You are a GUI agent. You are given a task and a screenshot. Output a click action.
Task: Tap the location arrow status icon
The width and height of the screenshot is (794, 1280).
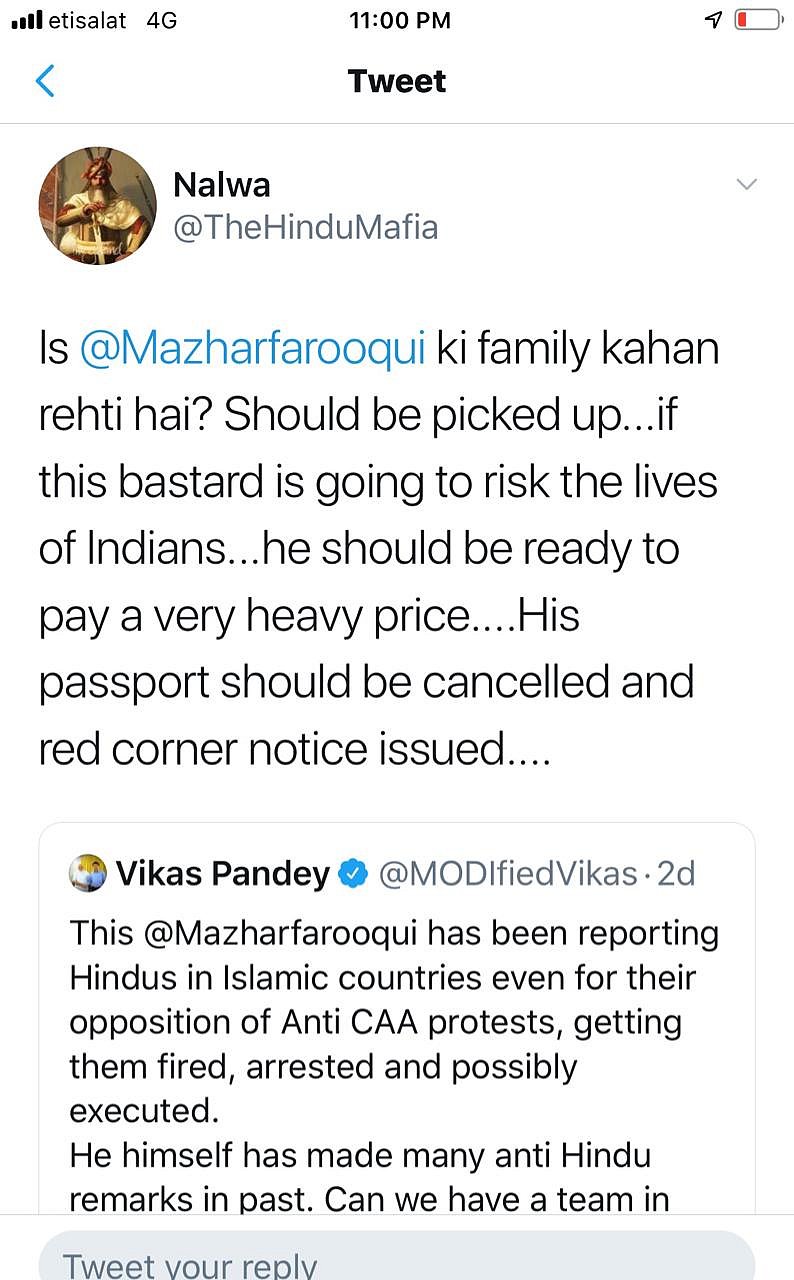pyautogui.click(x=713, y=20)
